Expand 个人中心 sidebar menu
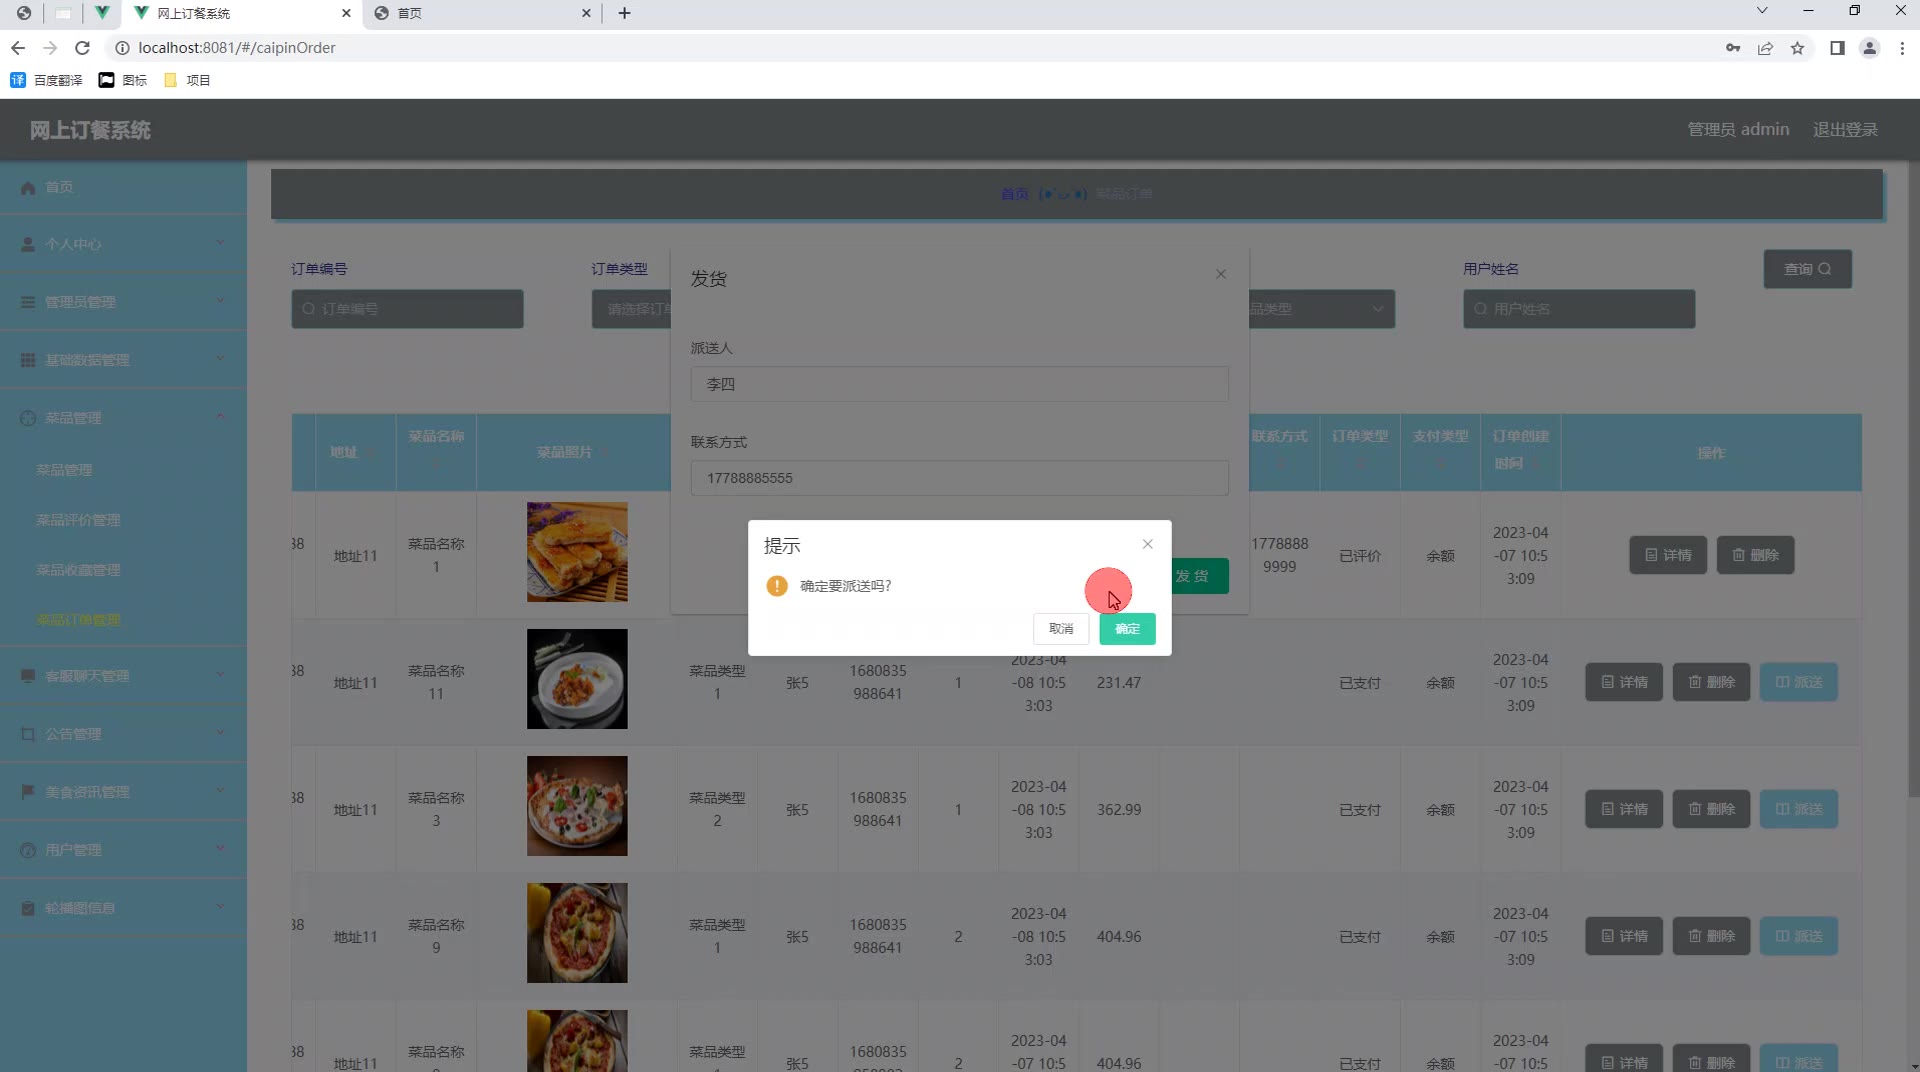This screenshot has width=1920, height=1072. point(123,244)
